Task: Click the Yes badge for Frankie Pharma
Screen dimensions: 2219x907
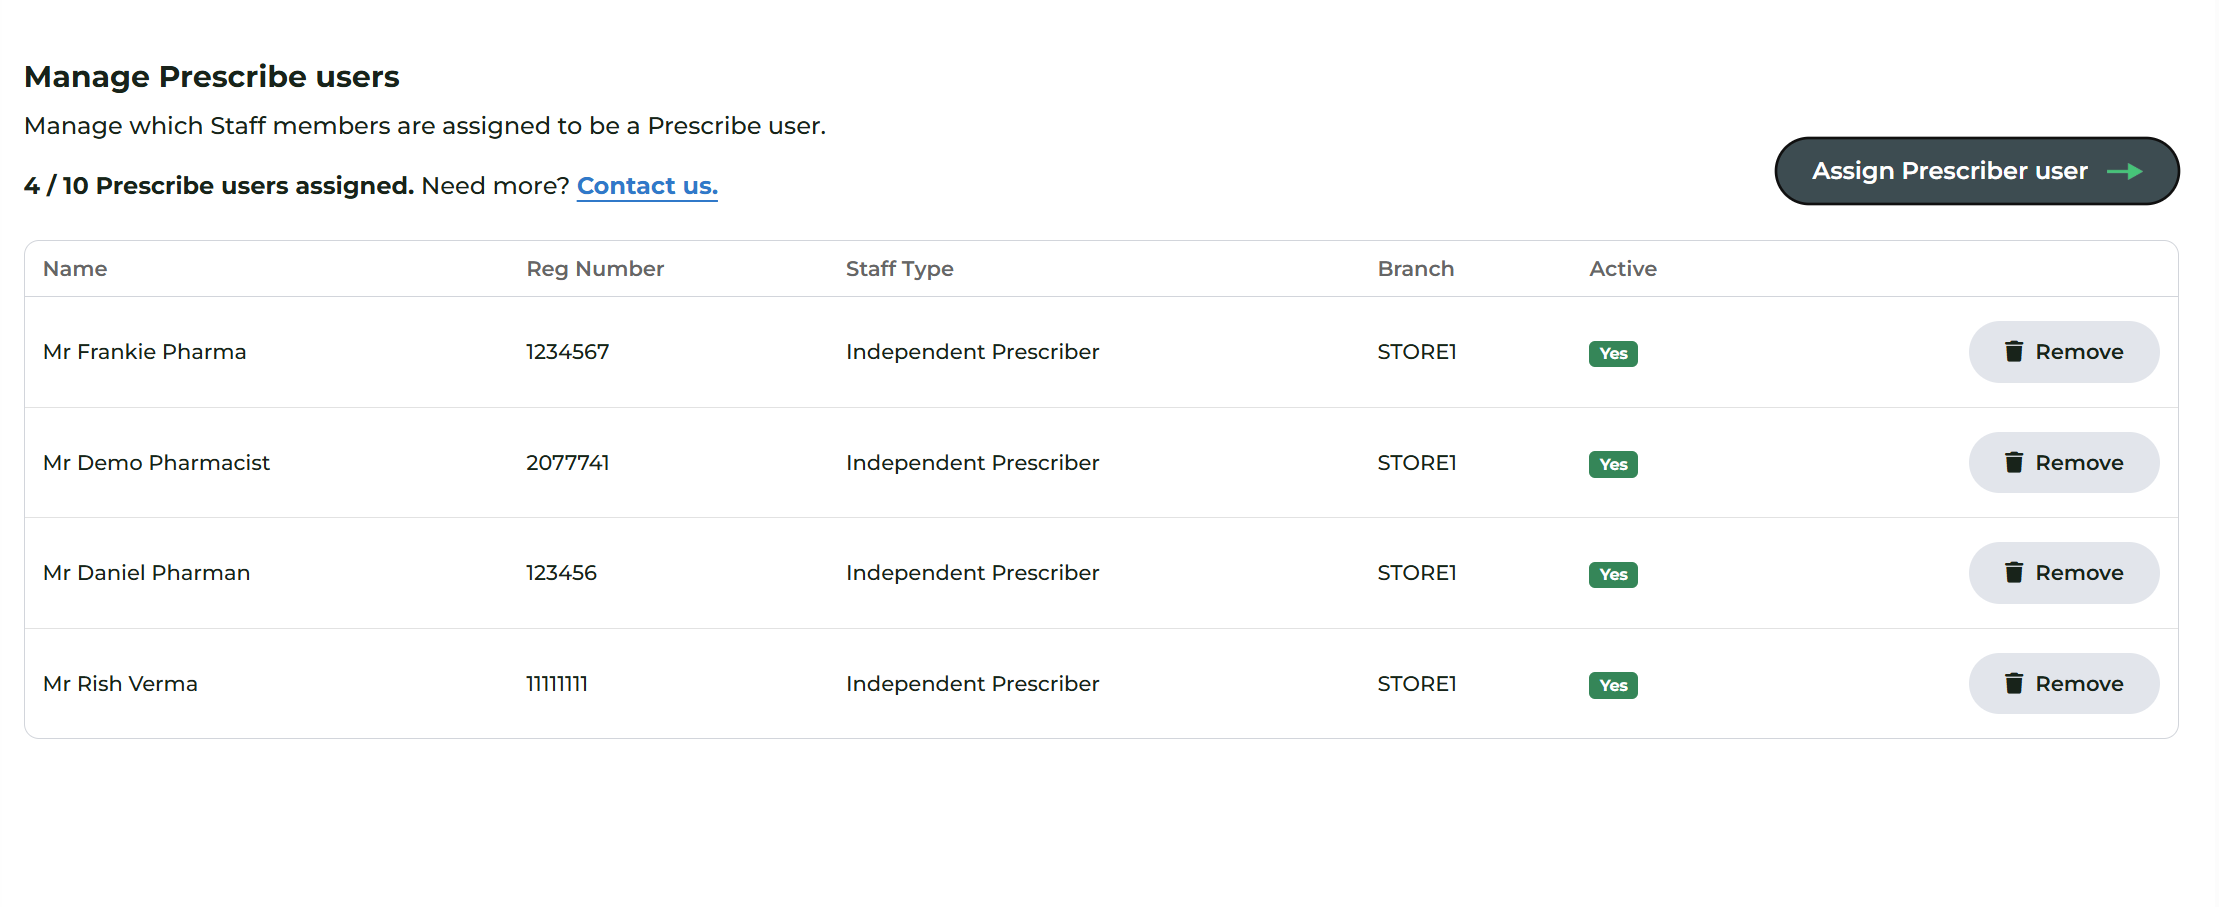Action: click(1613, 353)
